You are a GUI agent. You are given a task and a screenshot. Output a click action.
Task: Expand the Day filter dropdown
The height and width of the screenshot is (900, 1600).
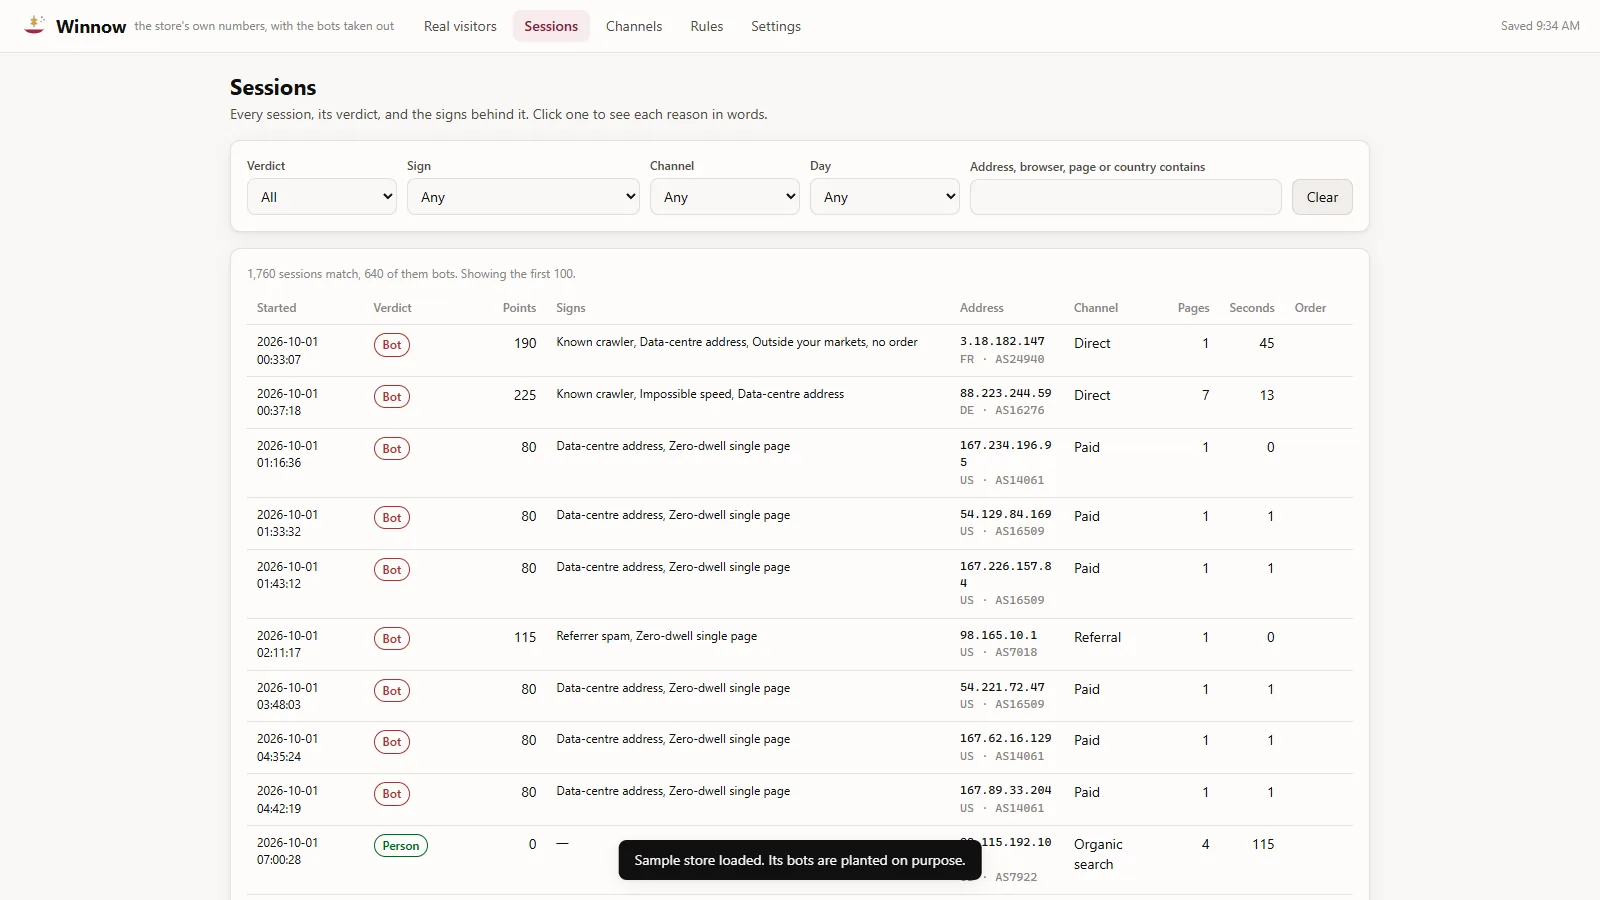point(885,197)
